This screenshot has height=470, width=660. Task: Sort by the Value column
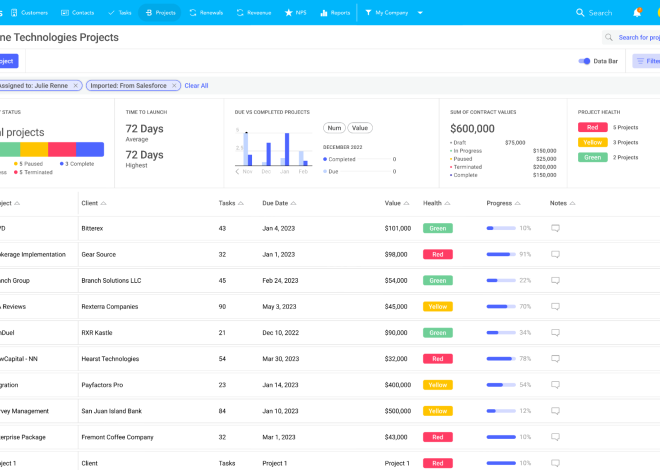pyautogui.click(x=397, y=203)
